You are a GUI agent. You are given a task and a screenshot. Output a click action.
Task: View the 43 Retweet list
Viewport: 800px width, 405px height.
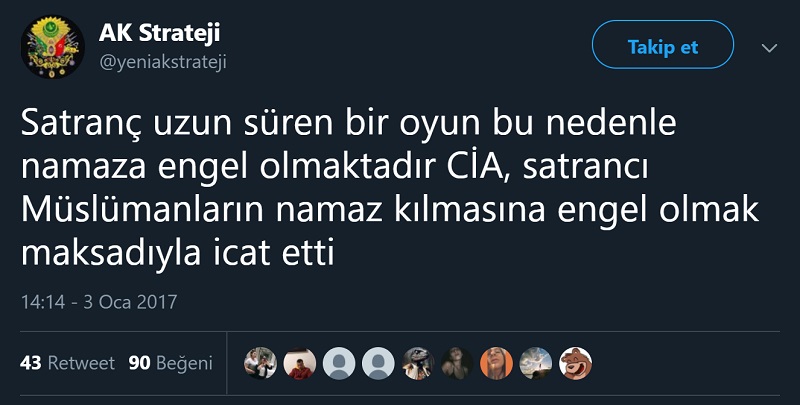point(67,363)
